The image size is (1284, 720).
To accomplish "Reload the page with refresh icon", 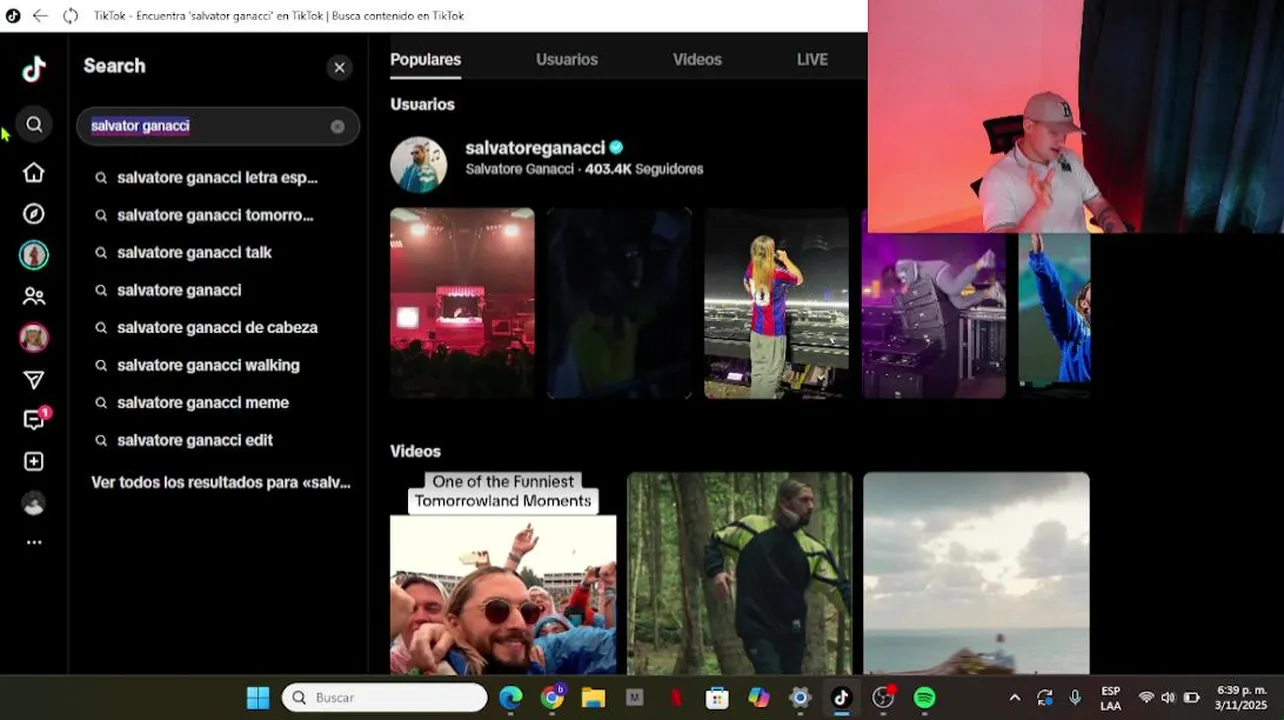I will 70,16.
